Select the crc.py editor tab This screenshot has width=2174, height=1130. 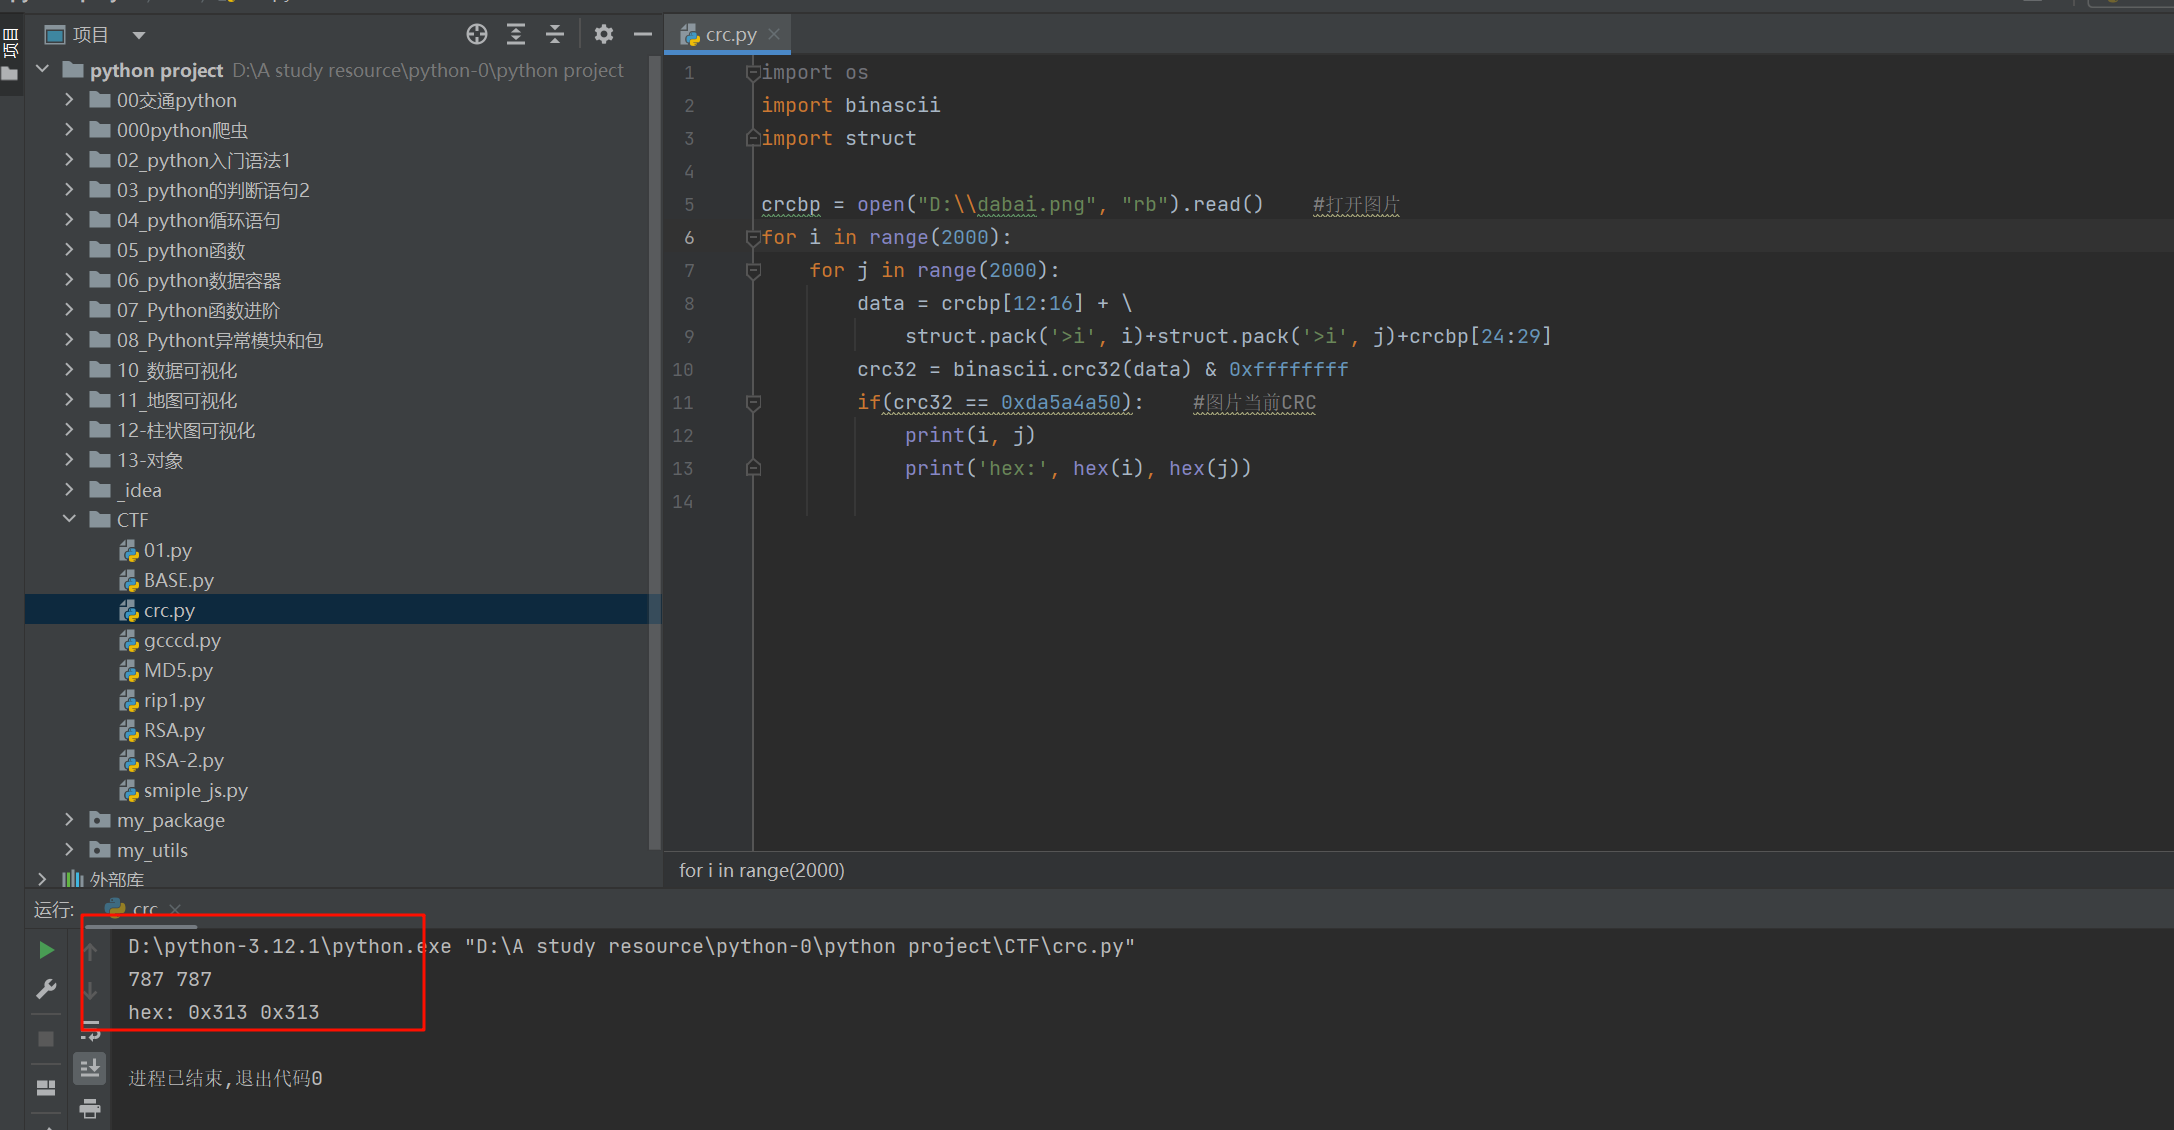(730, 35)
